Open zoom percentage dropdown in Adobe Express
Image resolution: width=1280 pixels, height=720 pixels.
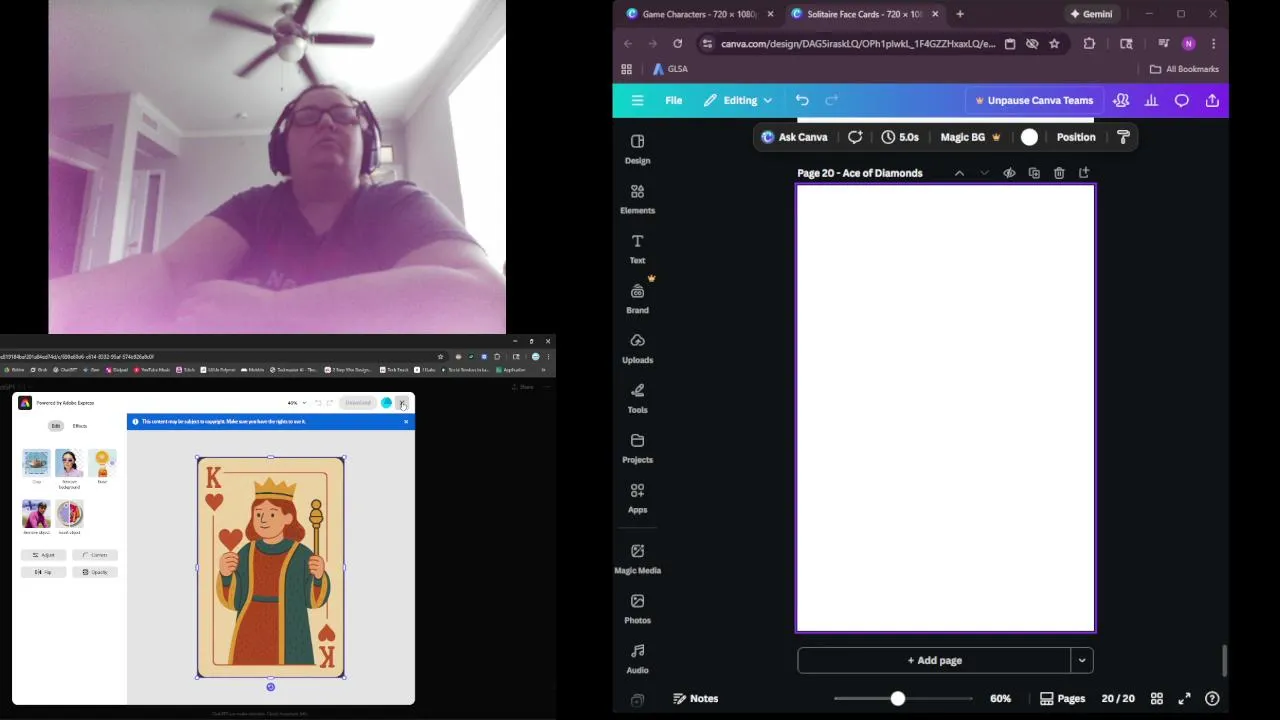click(296, 403)
